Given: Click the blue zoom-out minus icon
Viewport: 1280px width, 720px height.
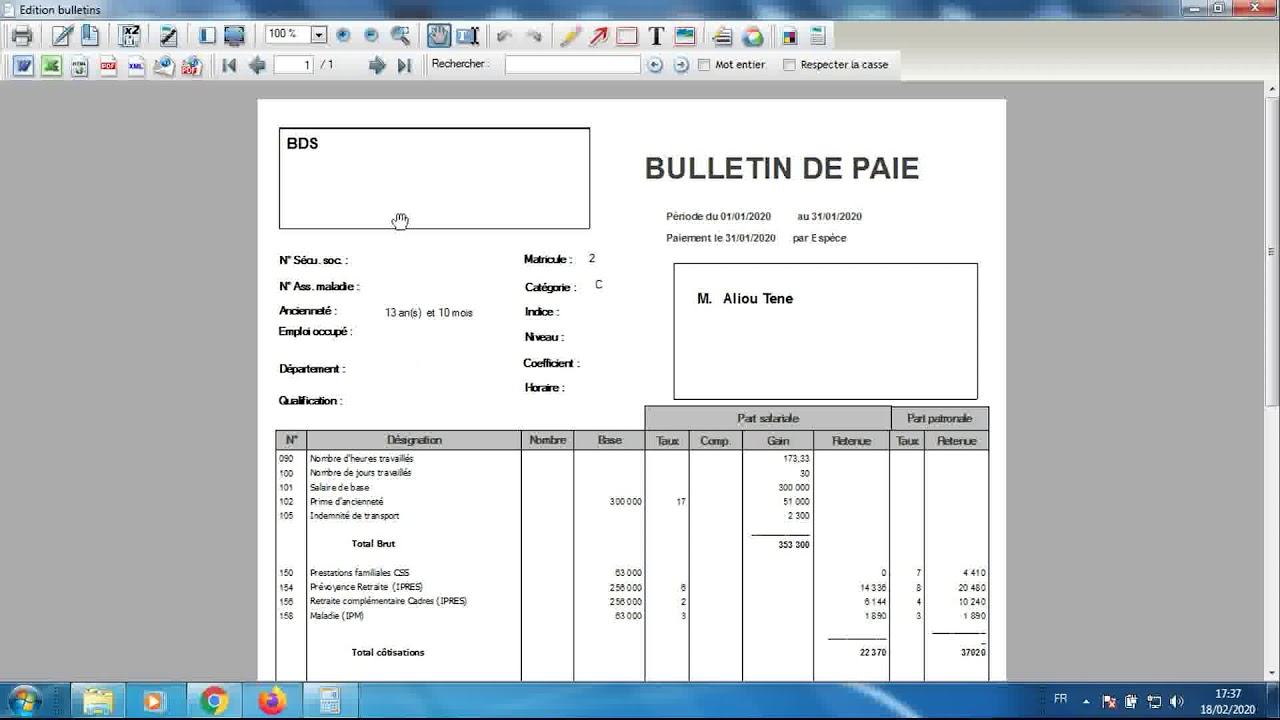Looking at the screenshot, I should (371, 36).
